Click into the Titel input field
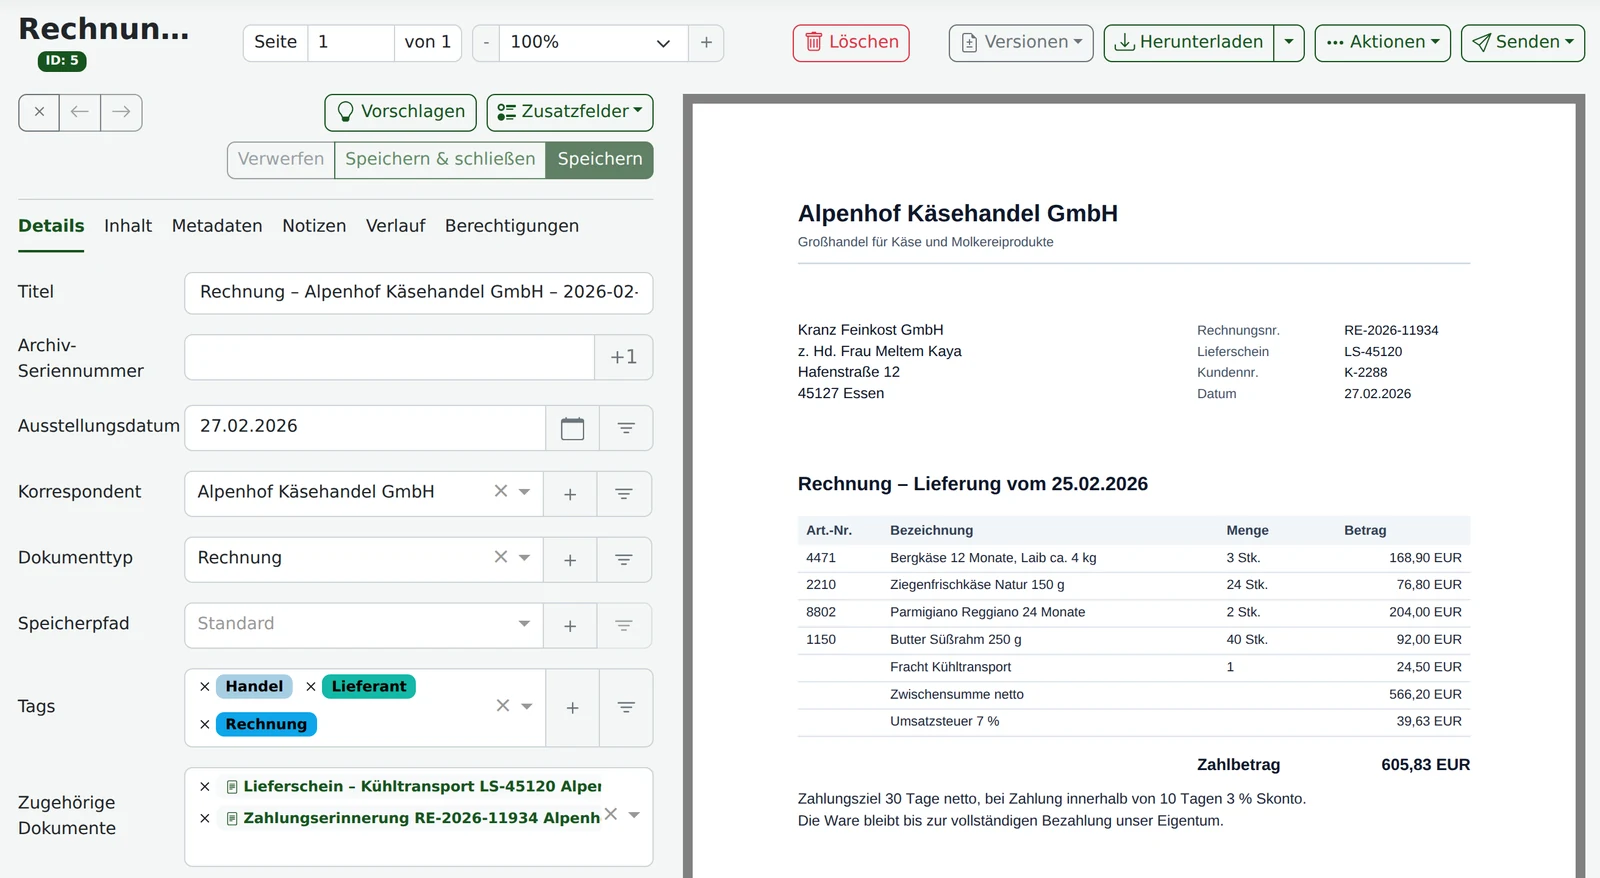Screen dimensions: 1600x878 point(419,293)
